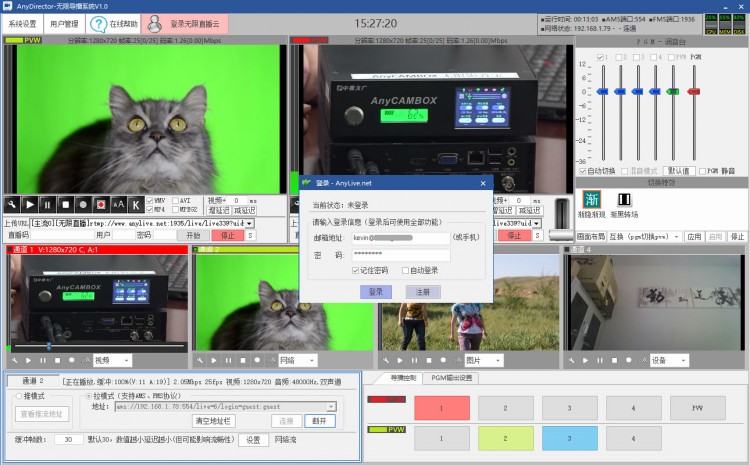The height and width of the screenshot is (465, 750).
Task: Enable the AVI recording format checkbox
Action: point(176,200)
